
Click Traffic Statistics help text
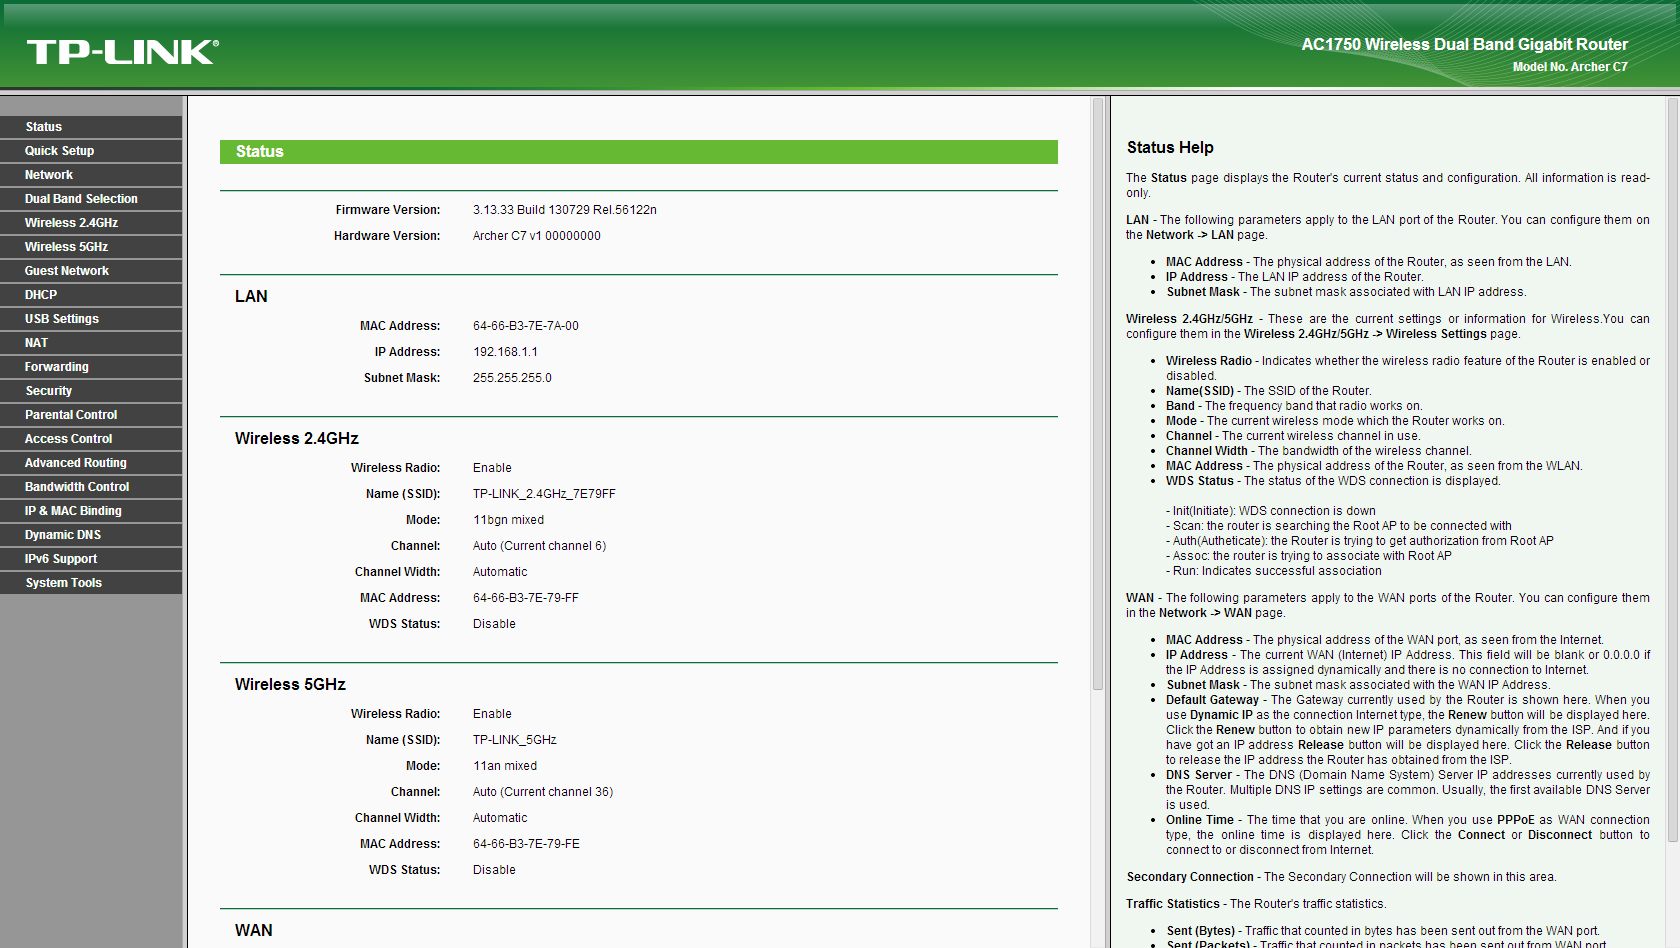(1256, 904)
